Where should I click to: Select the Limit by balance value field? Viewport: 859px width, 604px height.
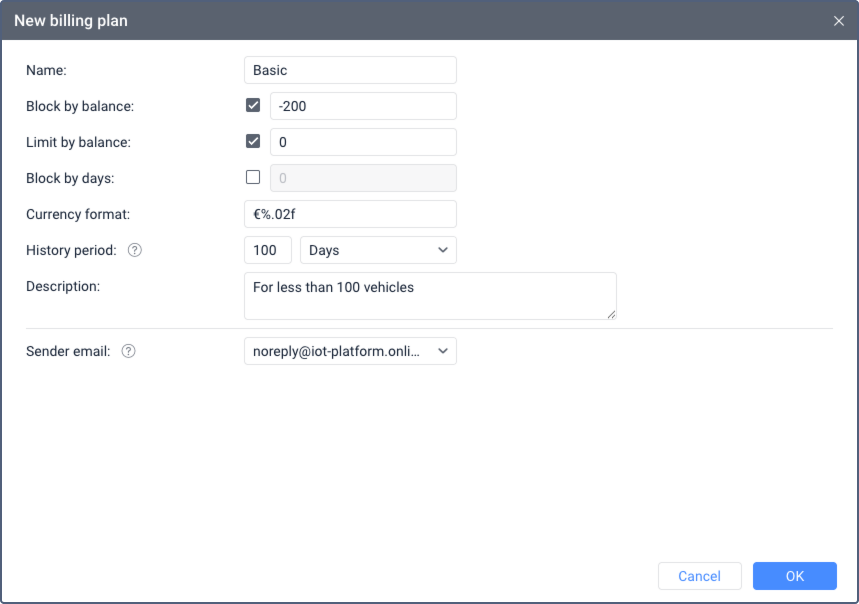point(363,142)
